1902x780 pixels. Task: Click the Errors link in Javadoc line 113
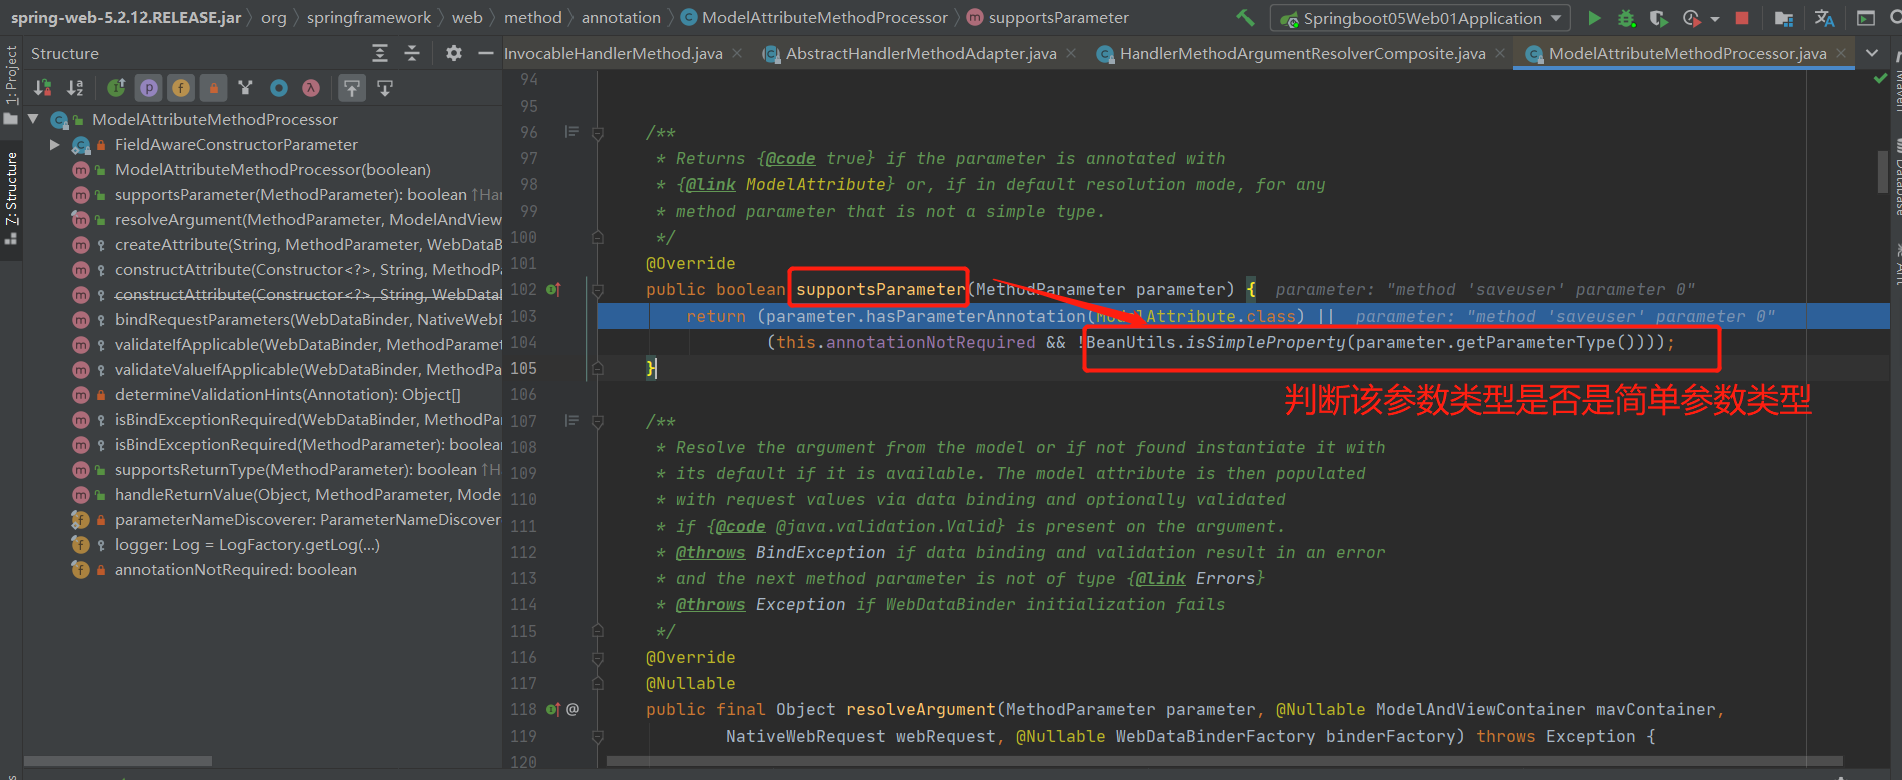point(1225,578)
